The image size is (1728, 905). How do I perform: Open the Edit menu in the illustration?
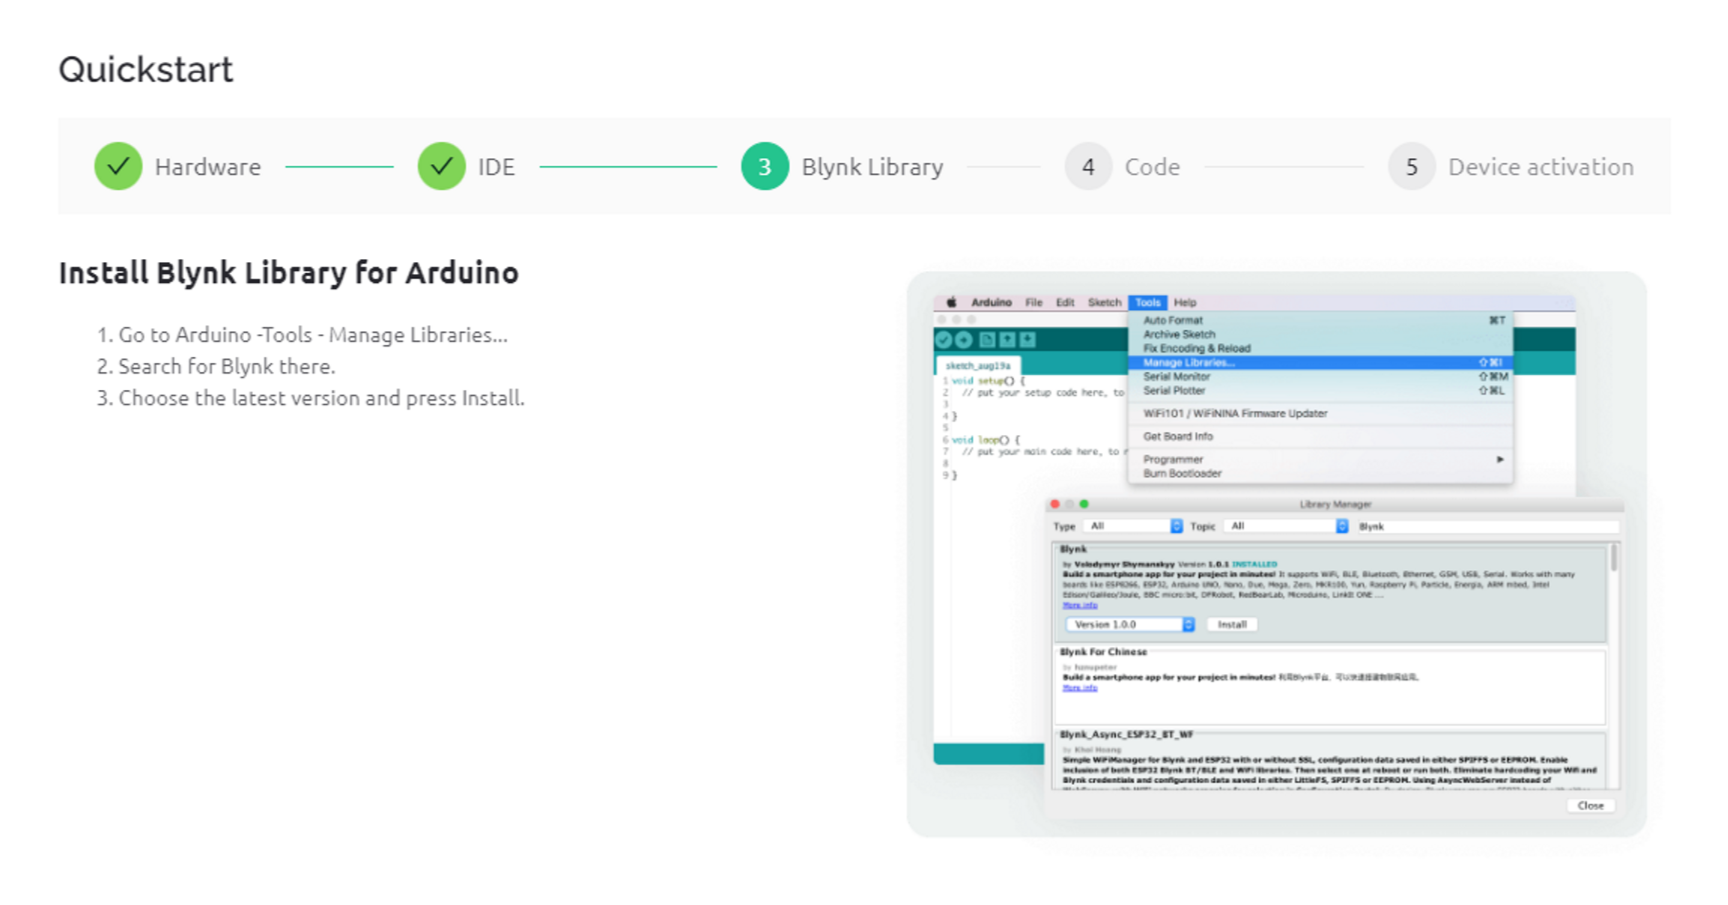(1065, 302)
